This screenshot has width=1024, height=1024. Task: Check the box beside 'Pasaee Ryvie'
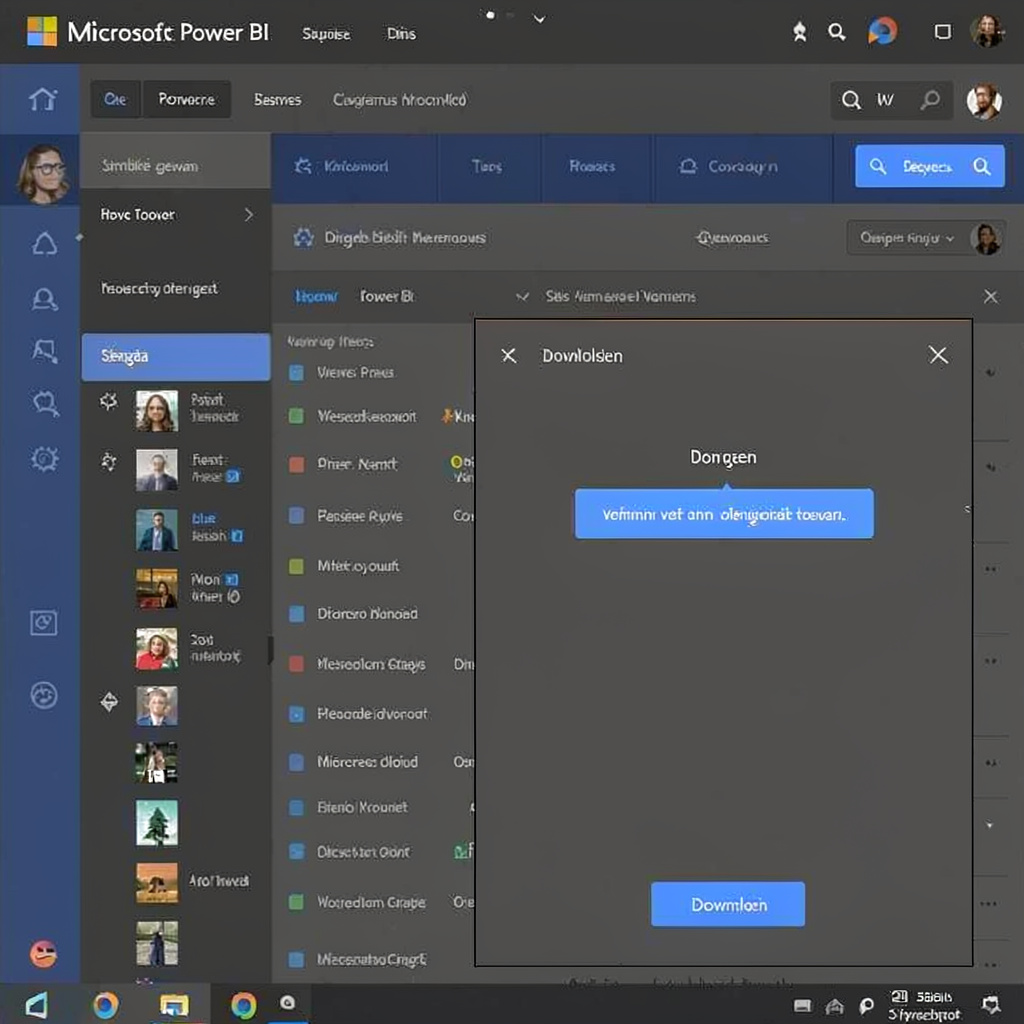[x=296, y=516]
